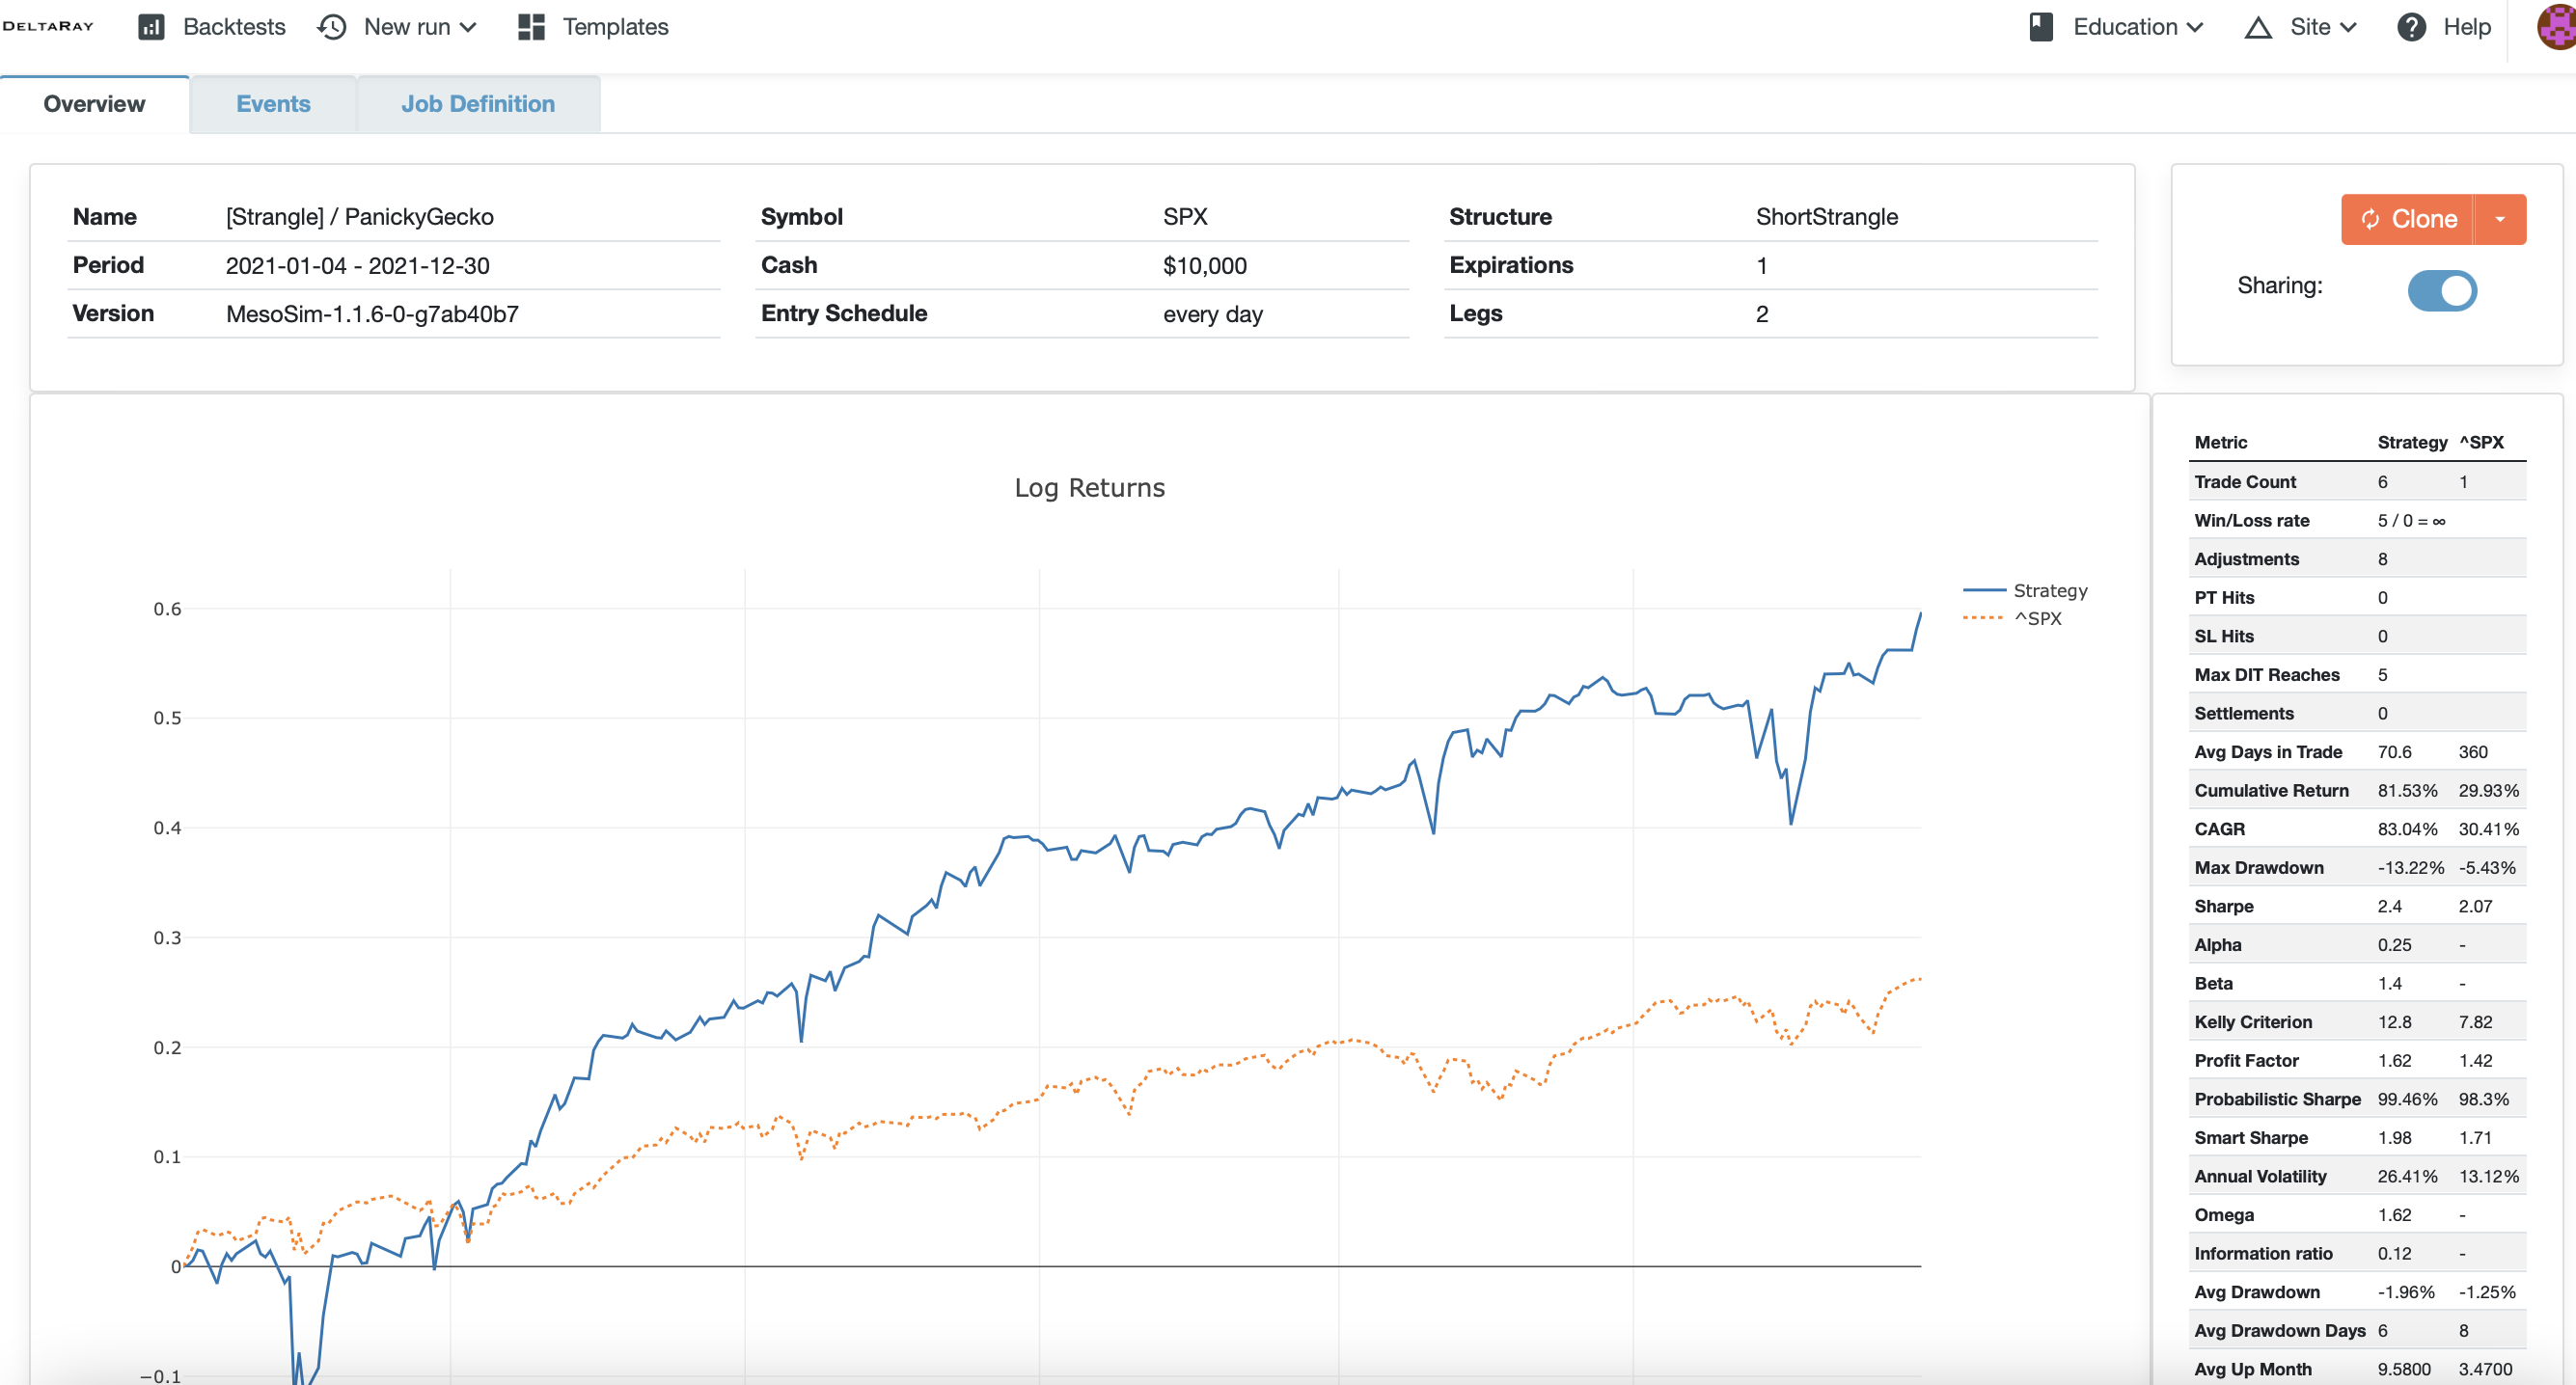Switch to the Job Definition tab
The width and height of the screenshot is (2576, 1385).
pos(477,104)
